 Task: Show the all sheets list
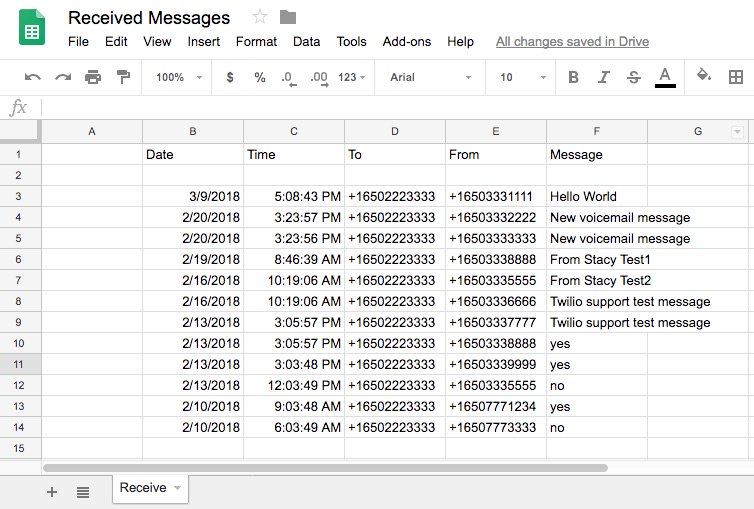(83, 492)
